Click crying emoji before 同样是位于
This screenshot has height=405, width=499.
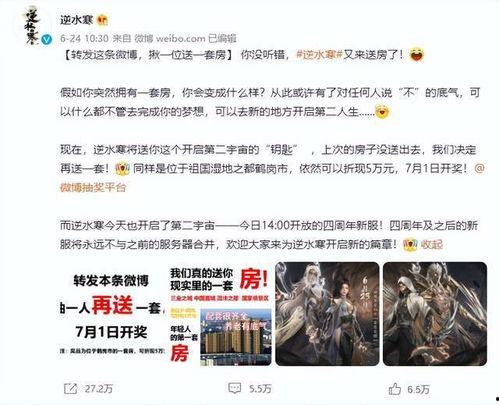click(122, 169)
